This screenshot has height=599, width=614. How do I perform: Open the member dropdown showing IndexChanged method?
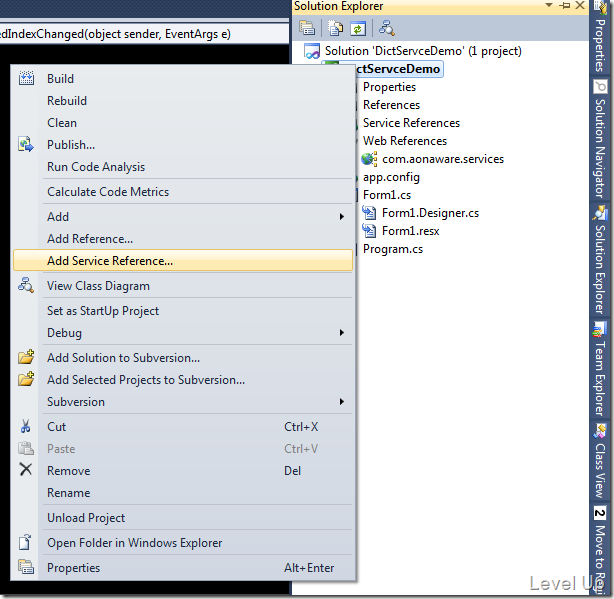pos(144,34)
